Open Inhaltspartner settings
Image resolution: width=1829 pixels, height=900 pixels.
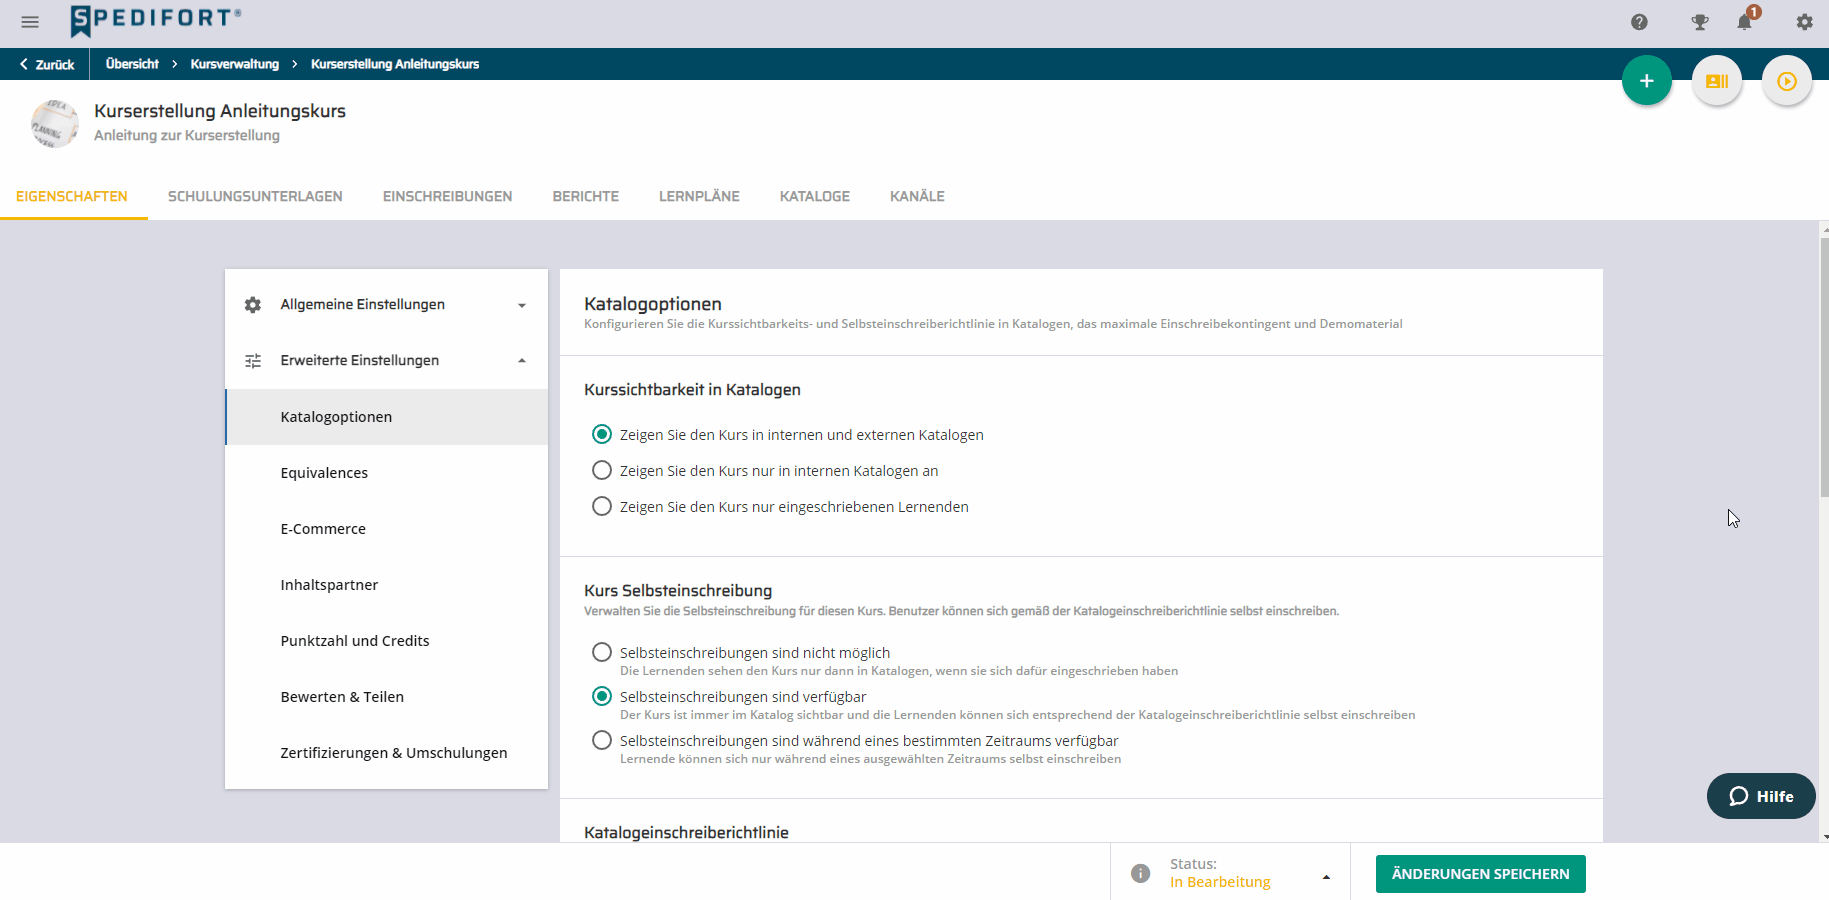pos(387,585)
